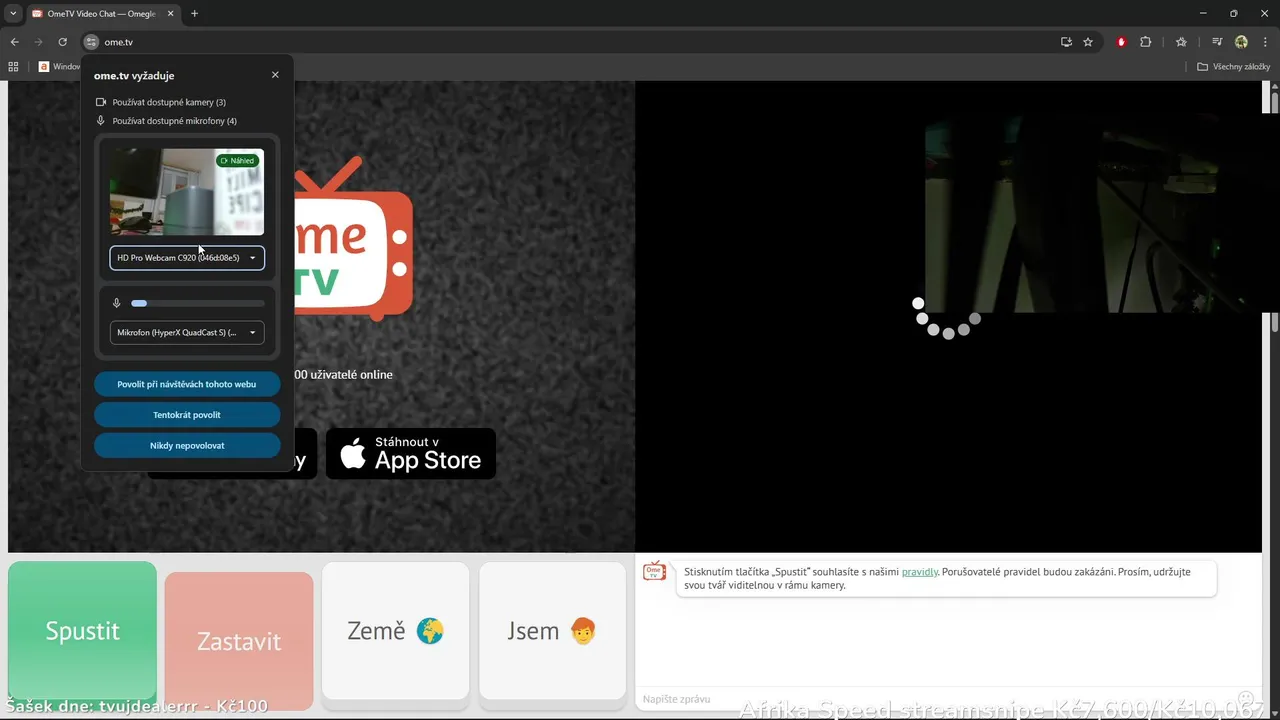This screenshot has height=720, width=1280.
Task: Click the uživatelé online counter text
Action: click(x=343, y=374)
